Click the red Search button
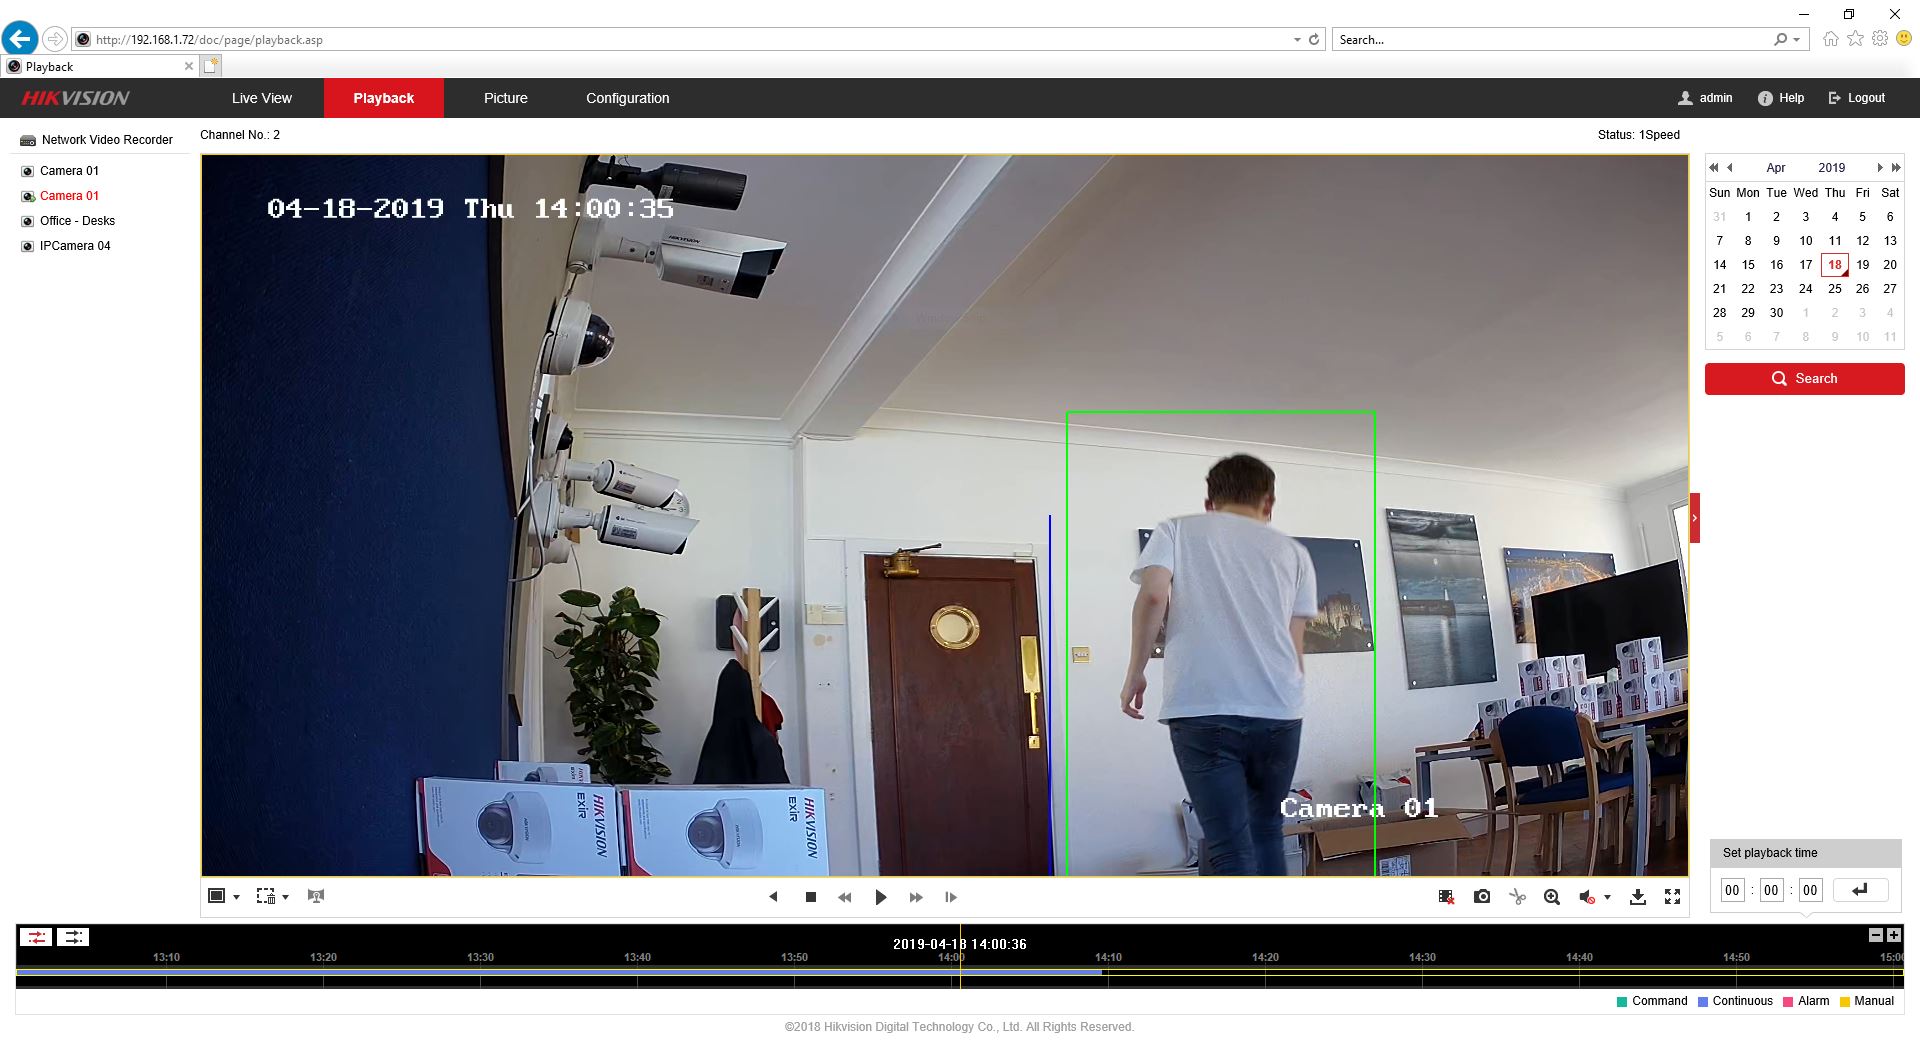The width and height of the screenshot is (1920, 1040). [1804, 379]
